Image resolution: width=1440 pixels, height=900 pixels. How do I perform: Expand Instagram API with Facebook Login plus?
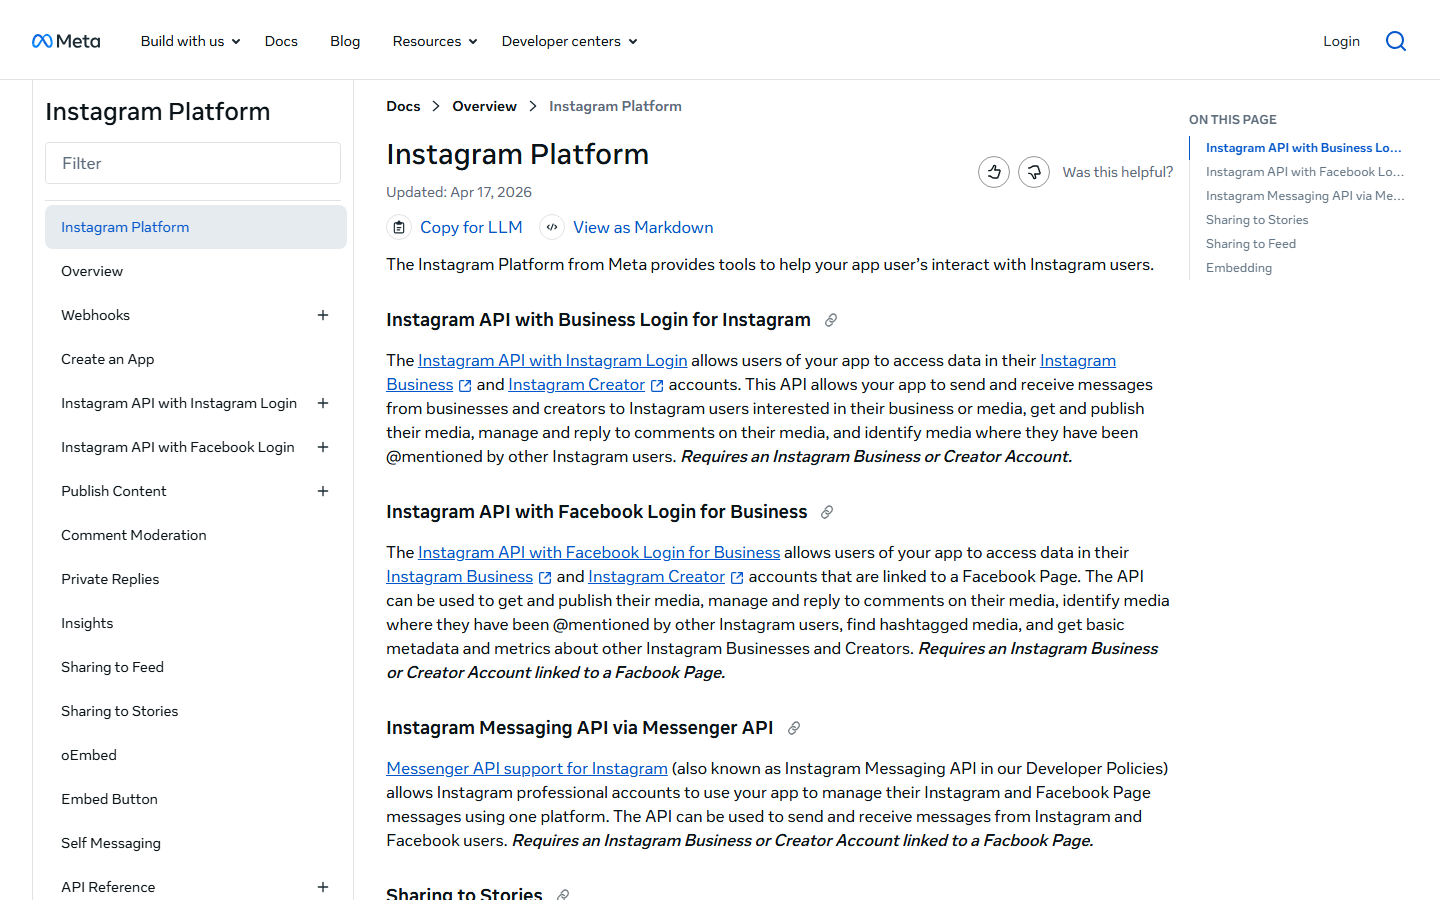pyautogui.click(x=323, y=447)
